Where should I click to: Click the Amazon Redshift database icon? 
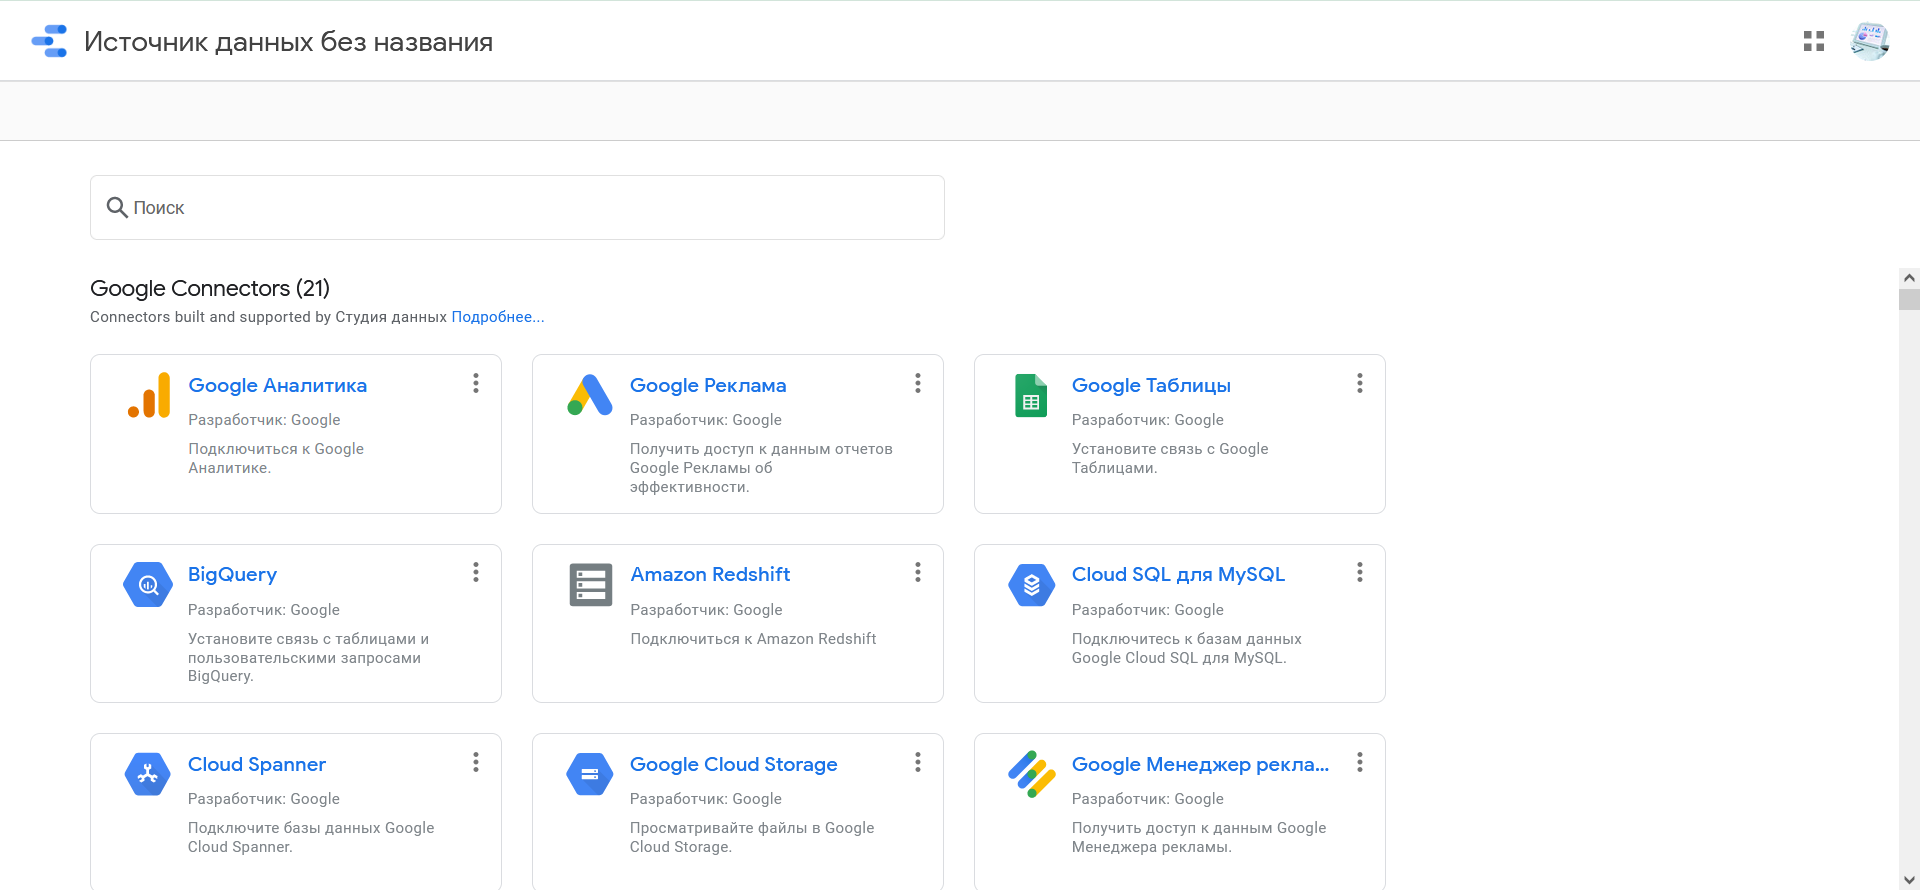pos(590,585)
